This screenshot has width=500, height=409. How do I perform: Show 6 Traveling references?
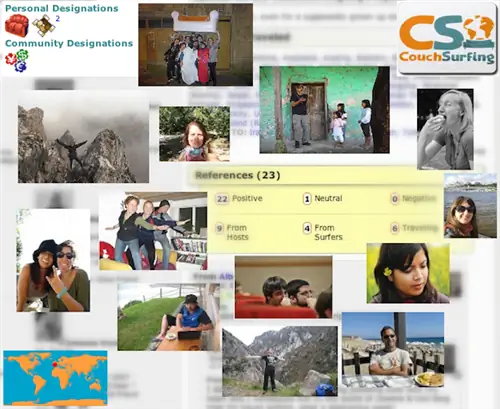click(414, 228)
